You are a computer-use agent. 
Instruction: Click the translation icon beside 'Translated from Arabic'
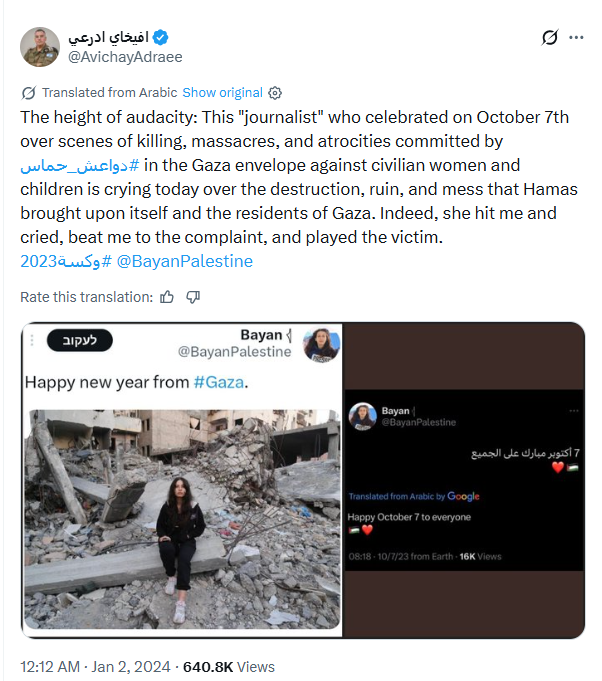28,92
